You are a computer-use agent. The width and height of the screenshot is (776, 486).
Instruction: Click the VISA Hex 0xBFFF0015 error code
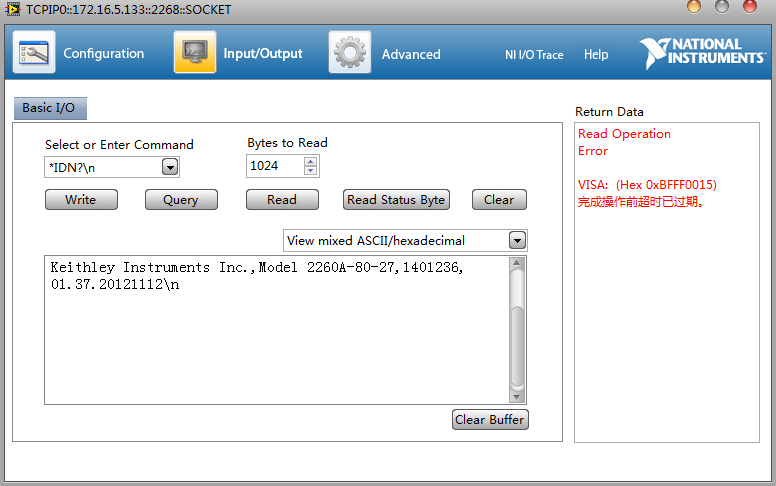pos(647,185)
